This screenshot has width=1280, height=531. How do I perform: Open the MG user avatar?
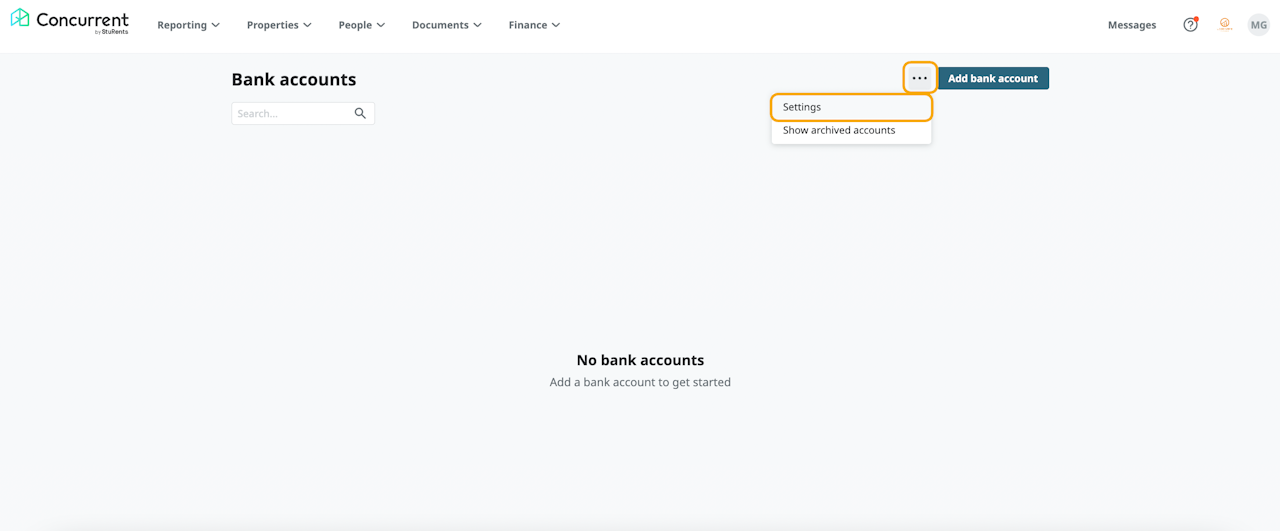[1258, 25]
